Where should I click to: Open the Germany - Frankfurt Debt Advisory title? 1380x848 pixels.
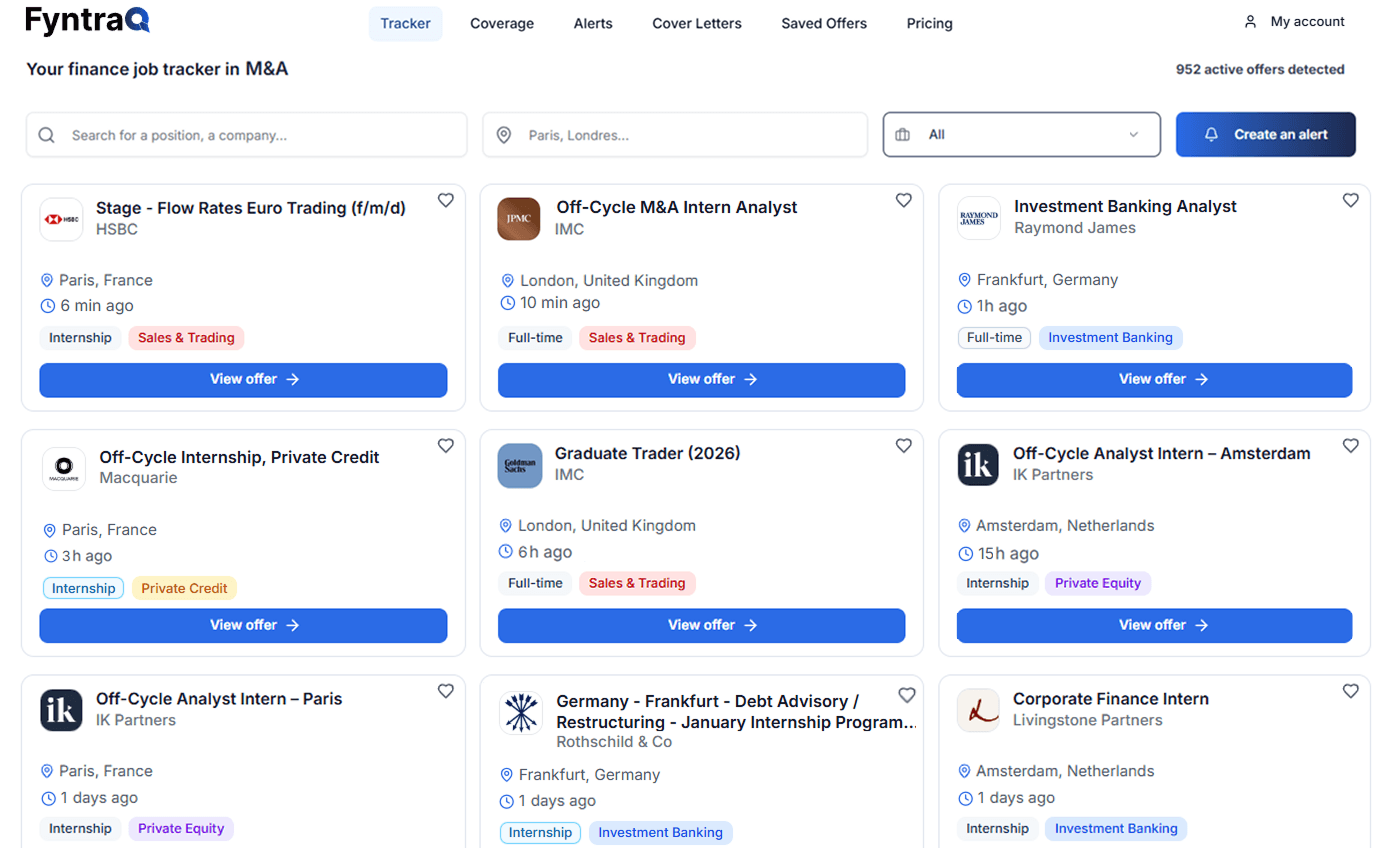click(737, 712)
